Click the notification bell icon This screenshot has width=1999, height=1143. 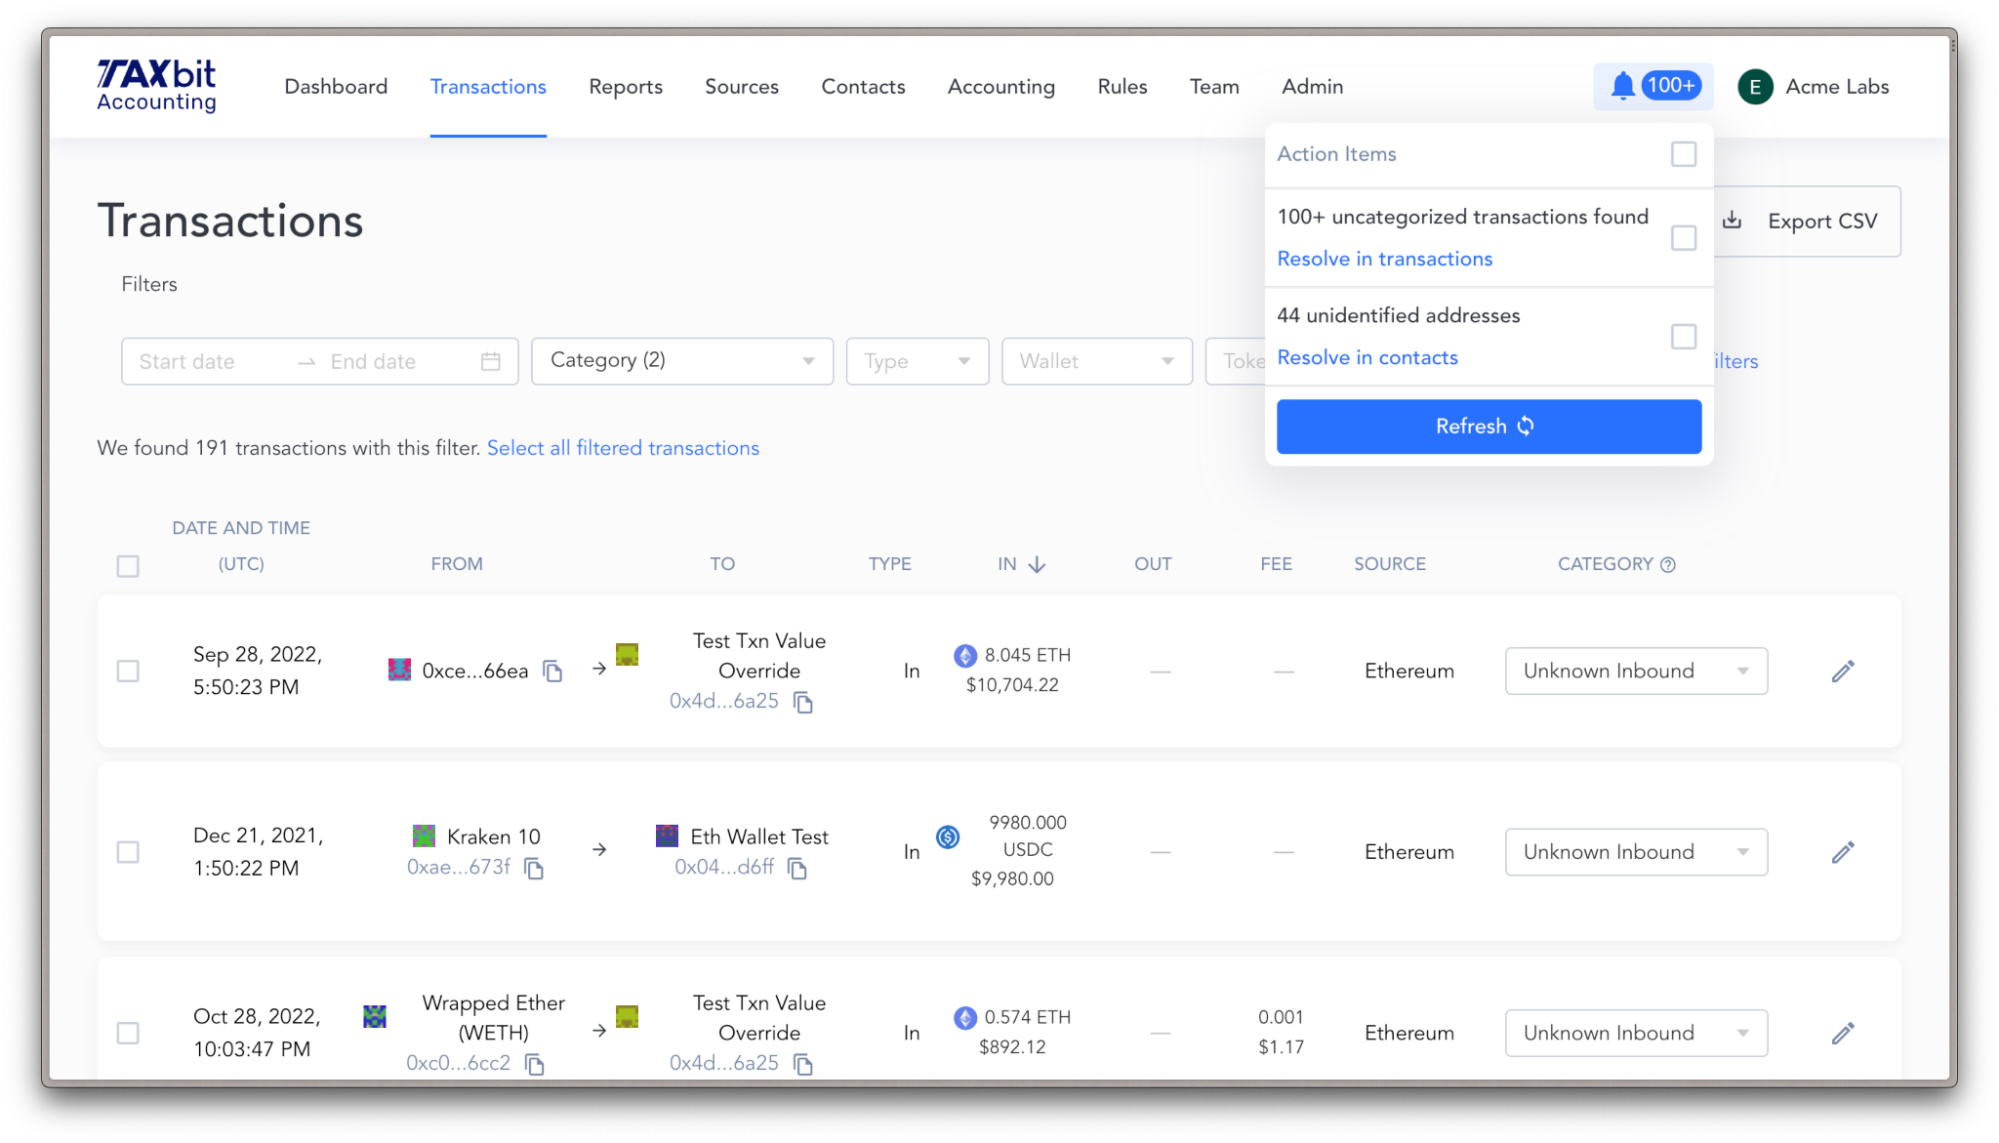click(x=1622, y=87)
